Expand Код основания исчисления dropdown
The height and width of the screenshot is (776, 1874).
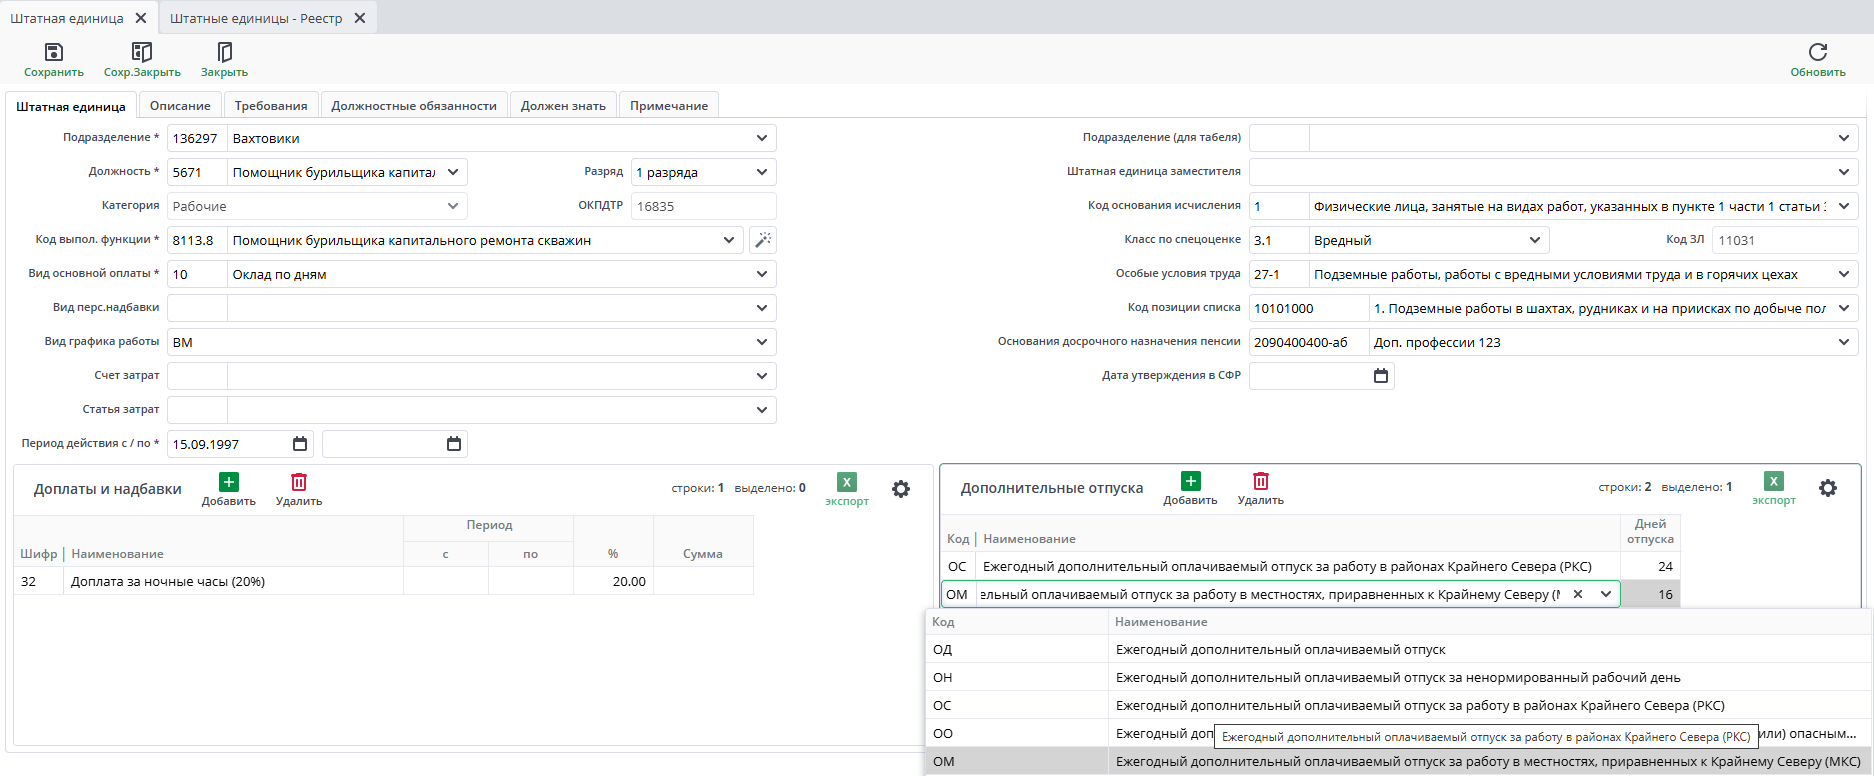pyautogui.click(x=1844, y=206)
